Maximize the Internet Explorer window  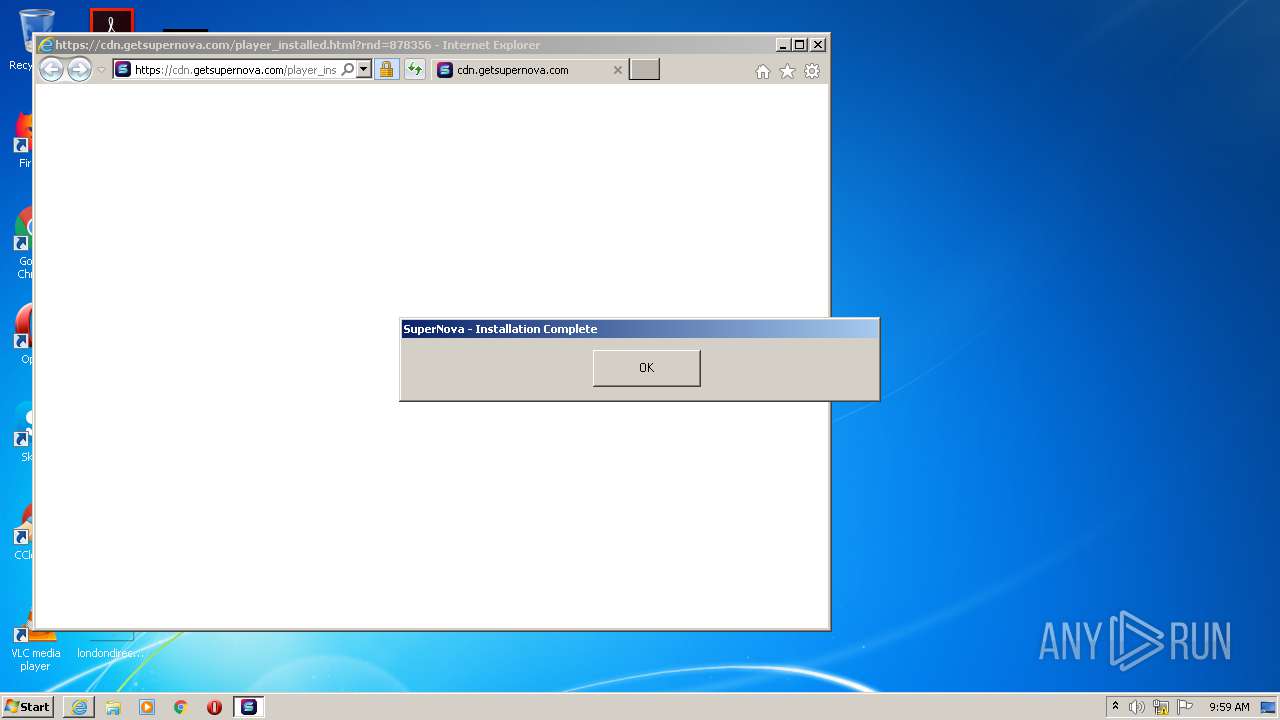point(800,45)
